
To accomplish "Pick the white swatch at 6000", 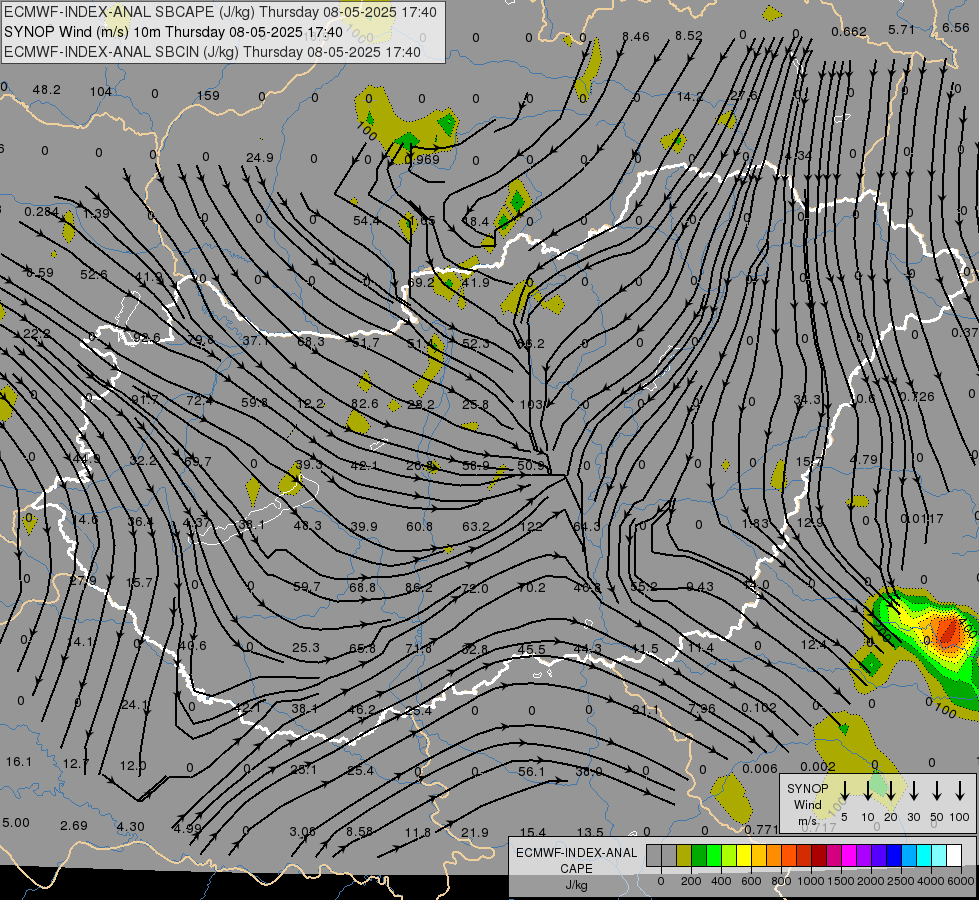I will [x=953, y=856].
